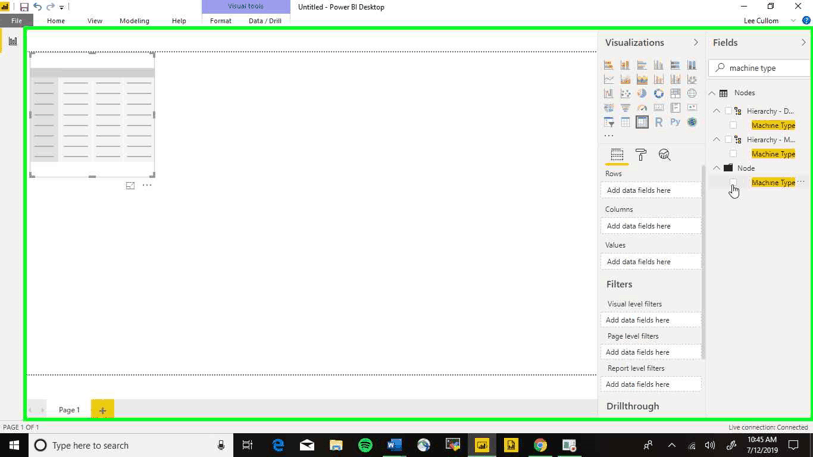This screenshot has width=814, height=459.
Task: Select the Python visual icon
Action: tap(675, 122)
